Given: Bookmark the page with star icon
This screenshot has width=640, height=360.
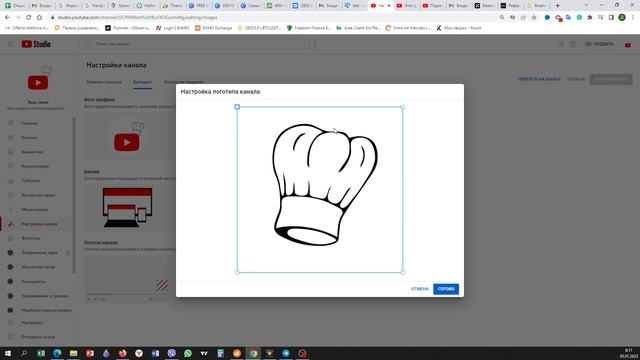Looking at the screenshot, I should click(534, 18).
